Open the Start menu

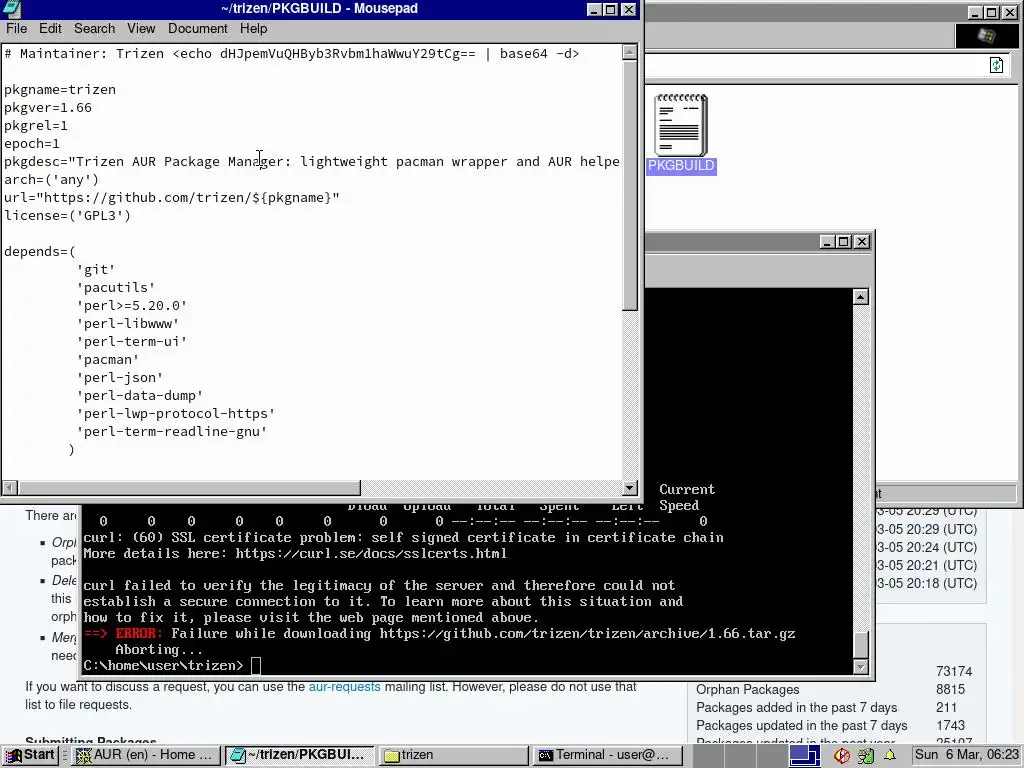30,755
